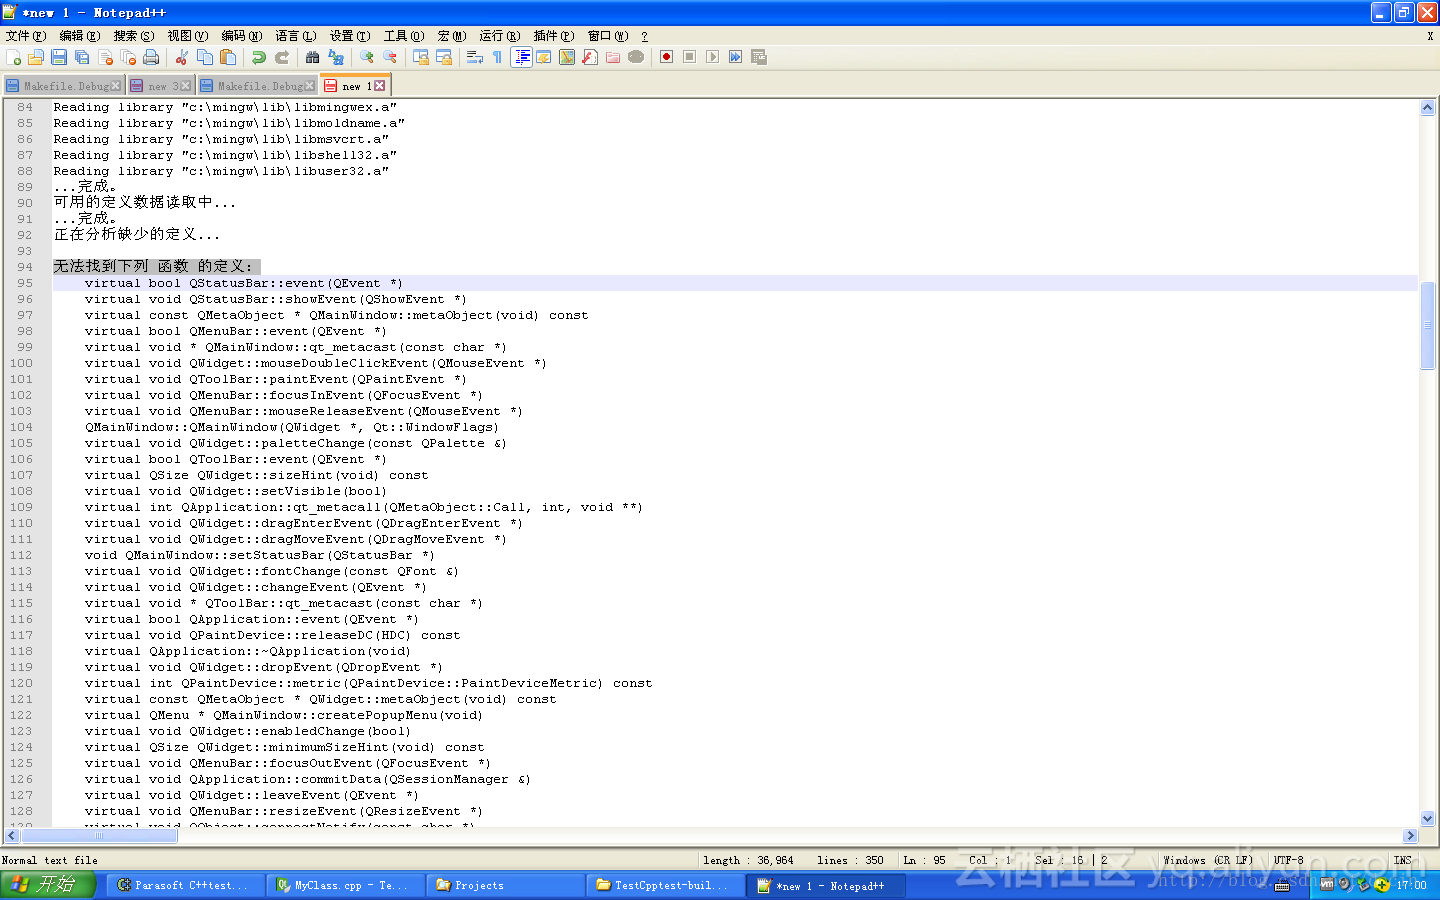Click the Print icon in toolbar
Image resolution: width=1440 pixels, height=900 pixels.
151,57
